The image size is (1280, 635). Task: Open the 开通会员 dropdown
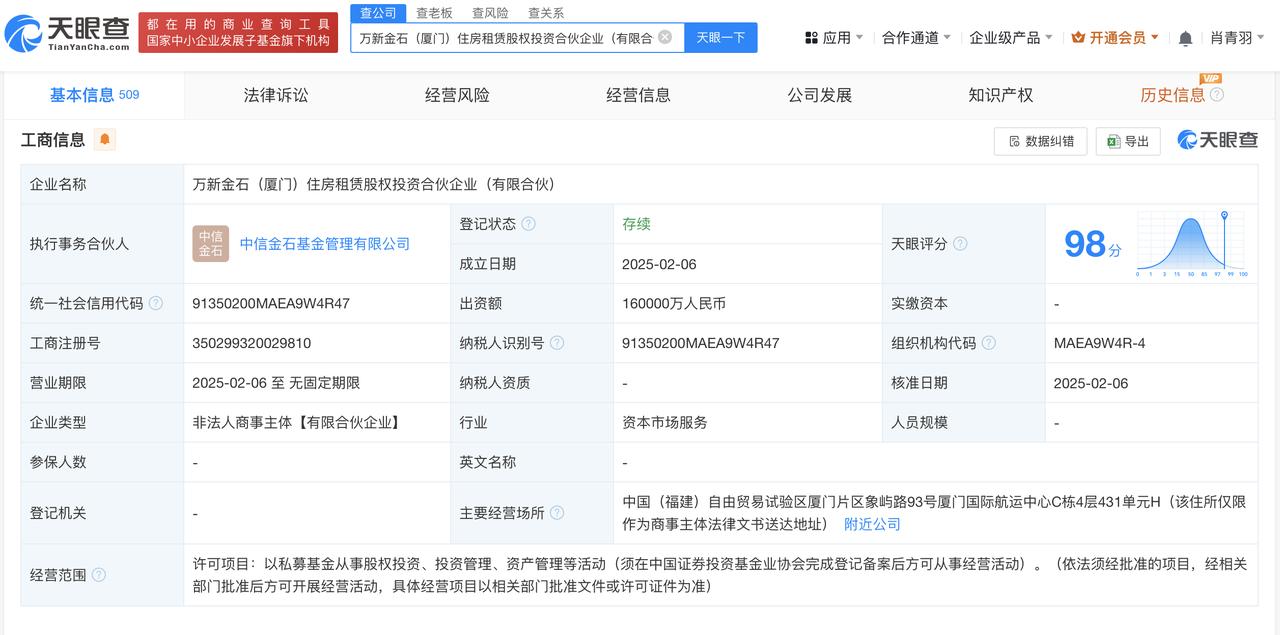point(1115,38)
